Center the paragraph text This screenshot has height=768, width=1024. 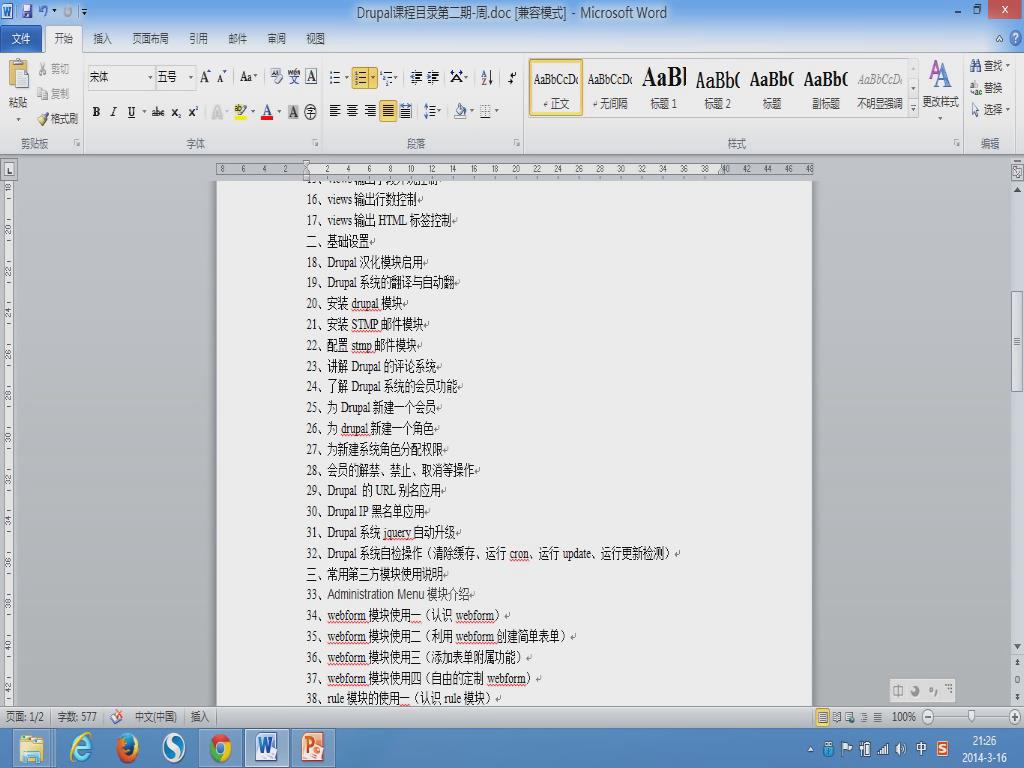click(x=352, y=112)
